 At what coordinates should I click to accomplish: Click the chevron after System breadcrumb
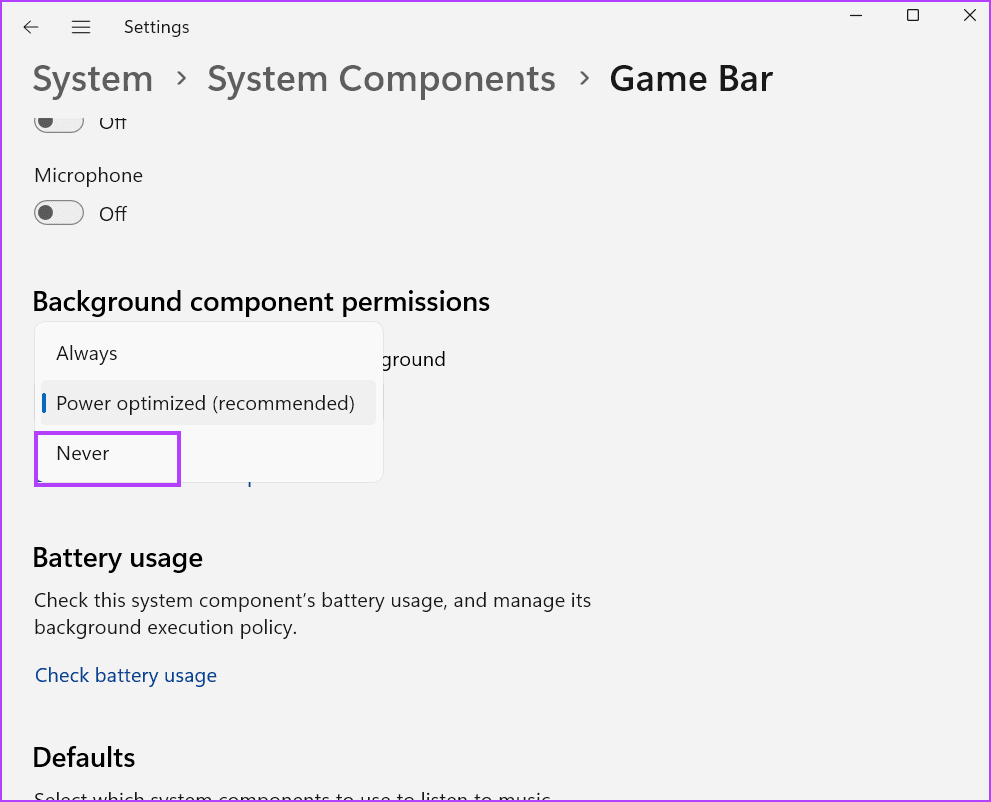click(181, 78)
